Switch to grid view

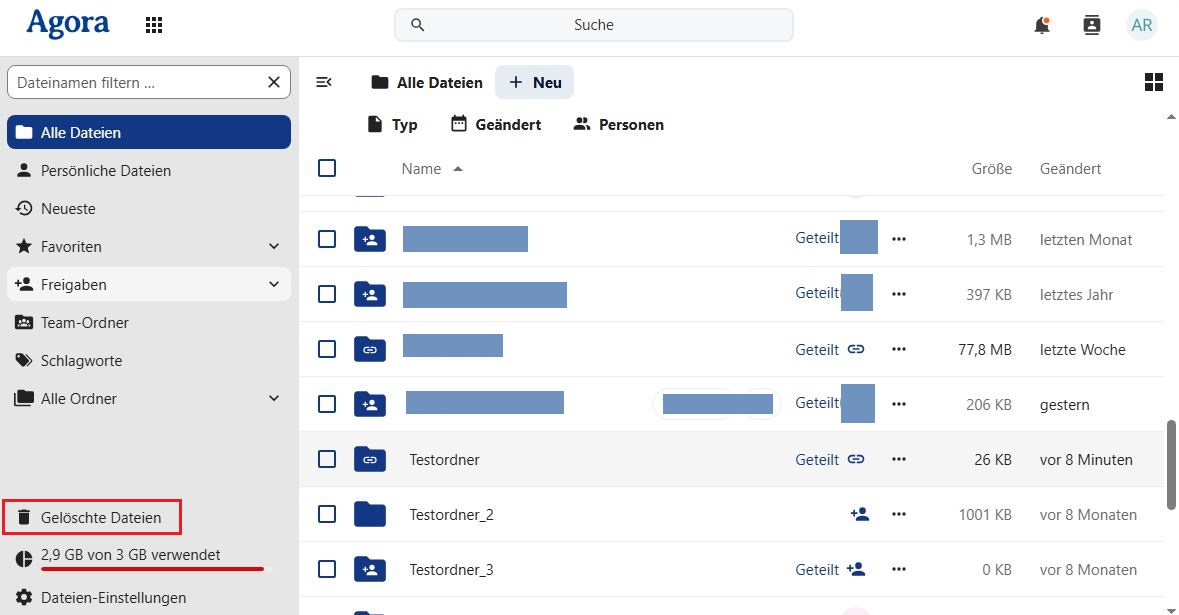[1153, 82]
